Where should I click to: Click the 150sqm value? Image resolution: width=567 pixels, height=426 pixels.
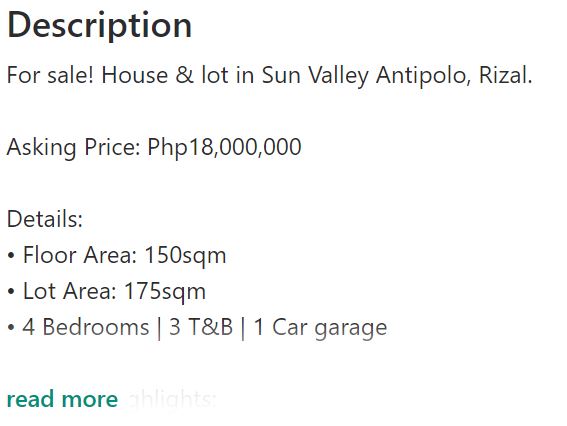[x=186, y=256]
